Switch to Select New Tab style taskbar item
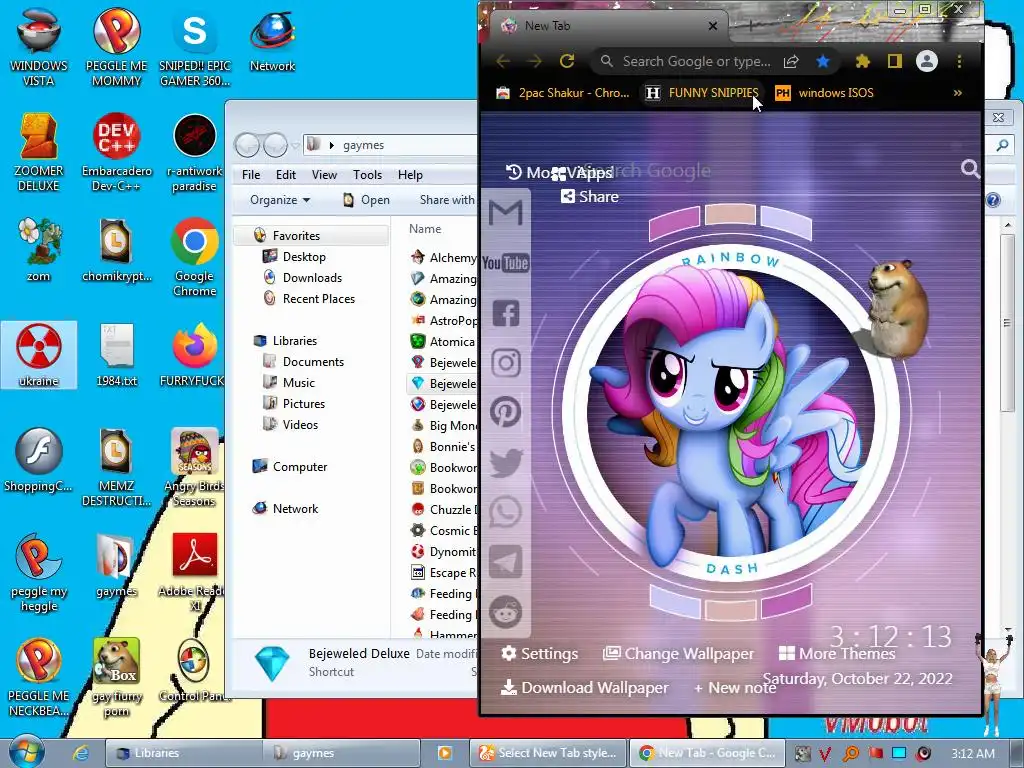1024x768 pixels. tap(547, 753)
